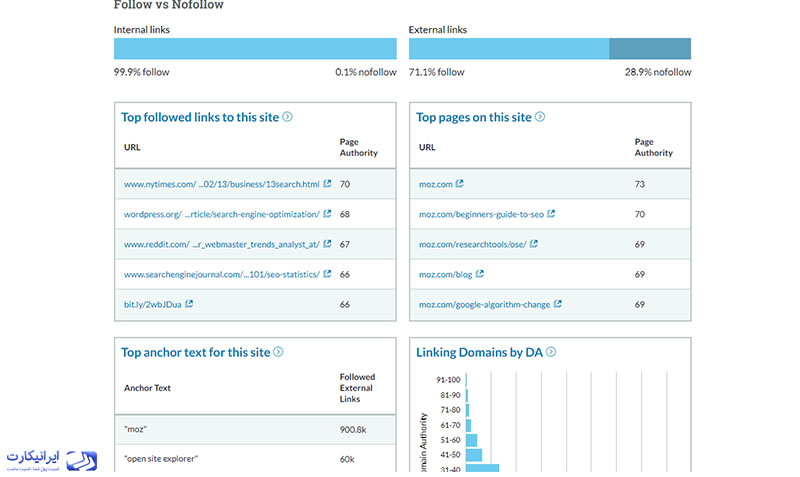Click URL column header in Top pages table

point(427,147)
